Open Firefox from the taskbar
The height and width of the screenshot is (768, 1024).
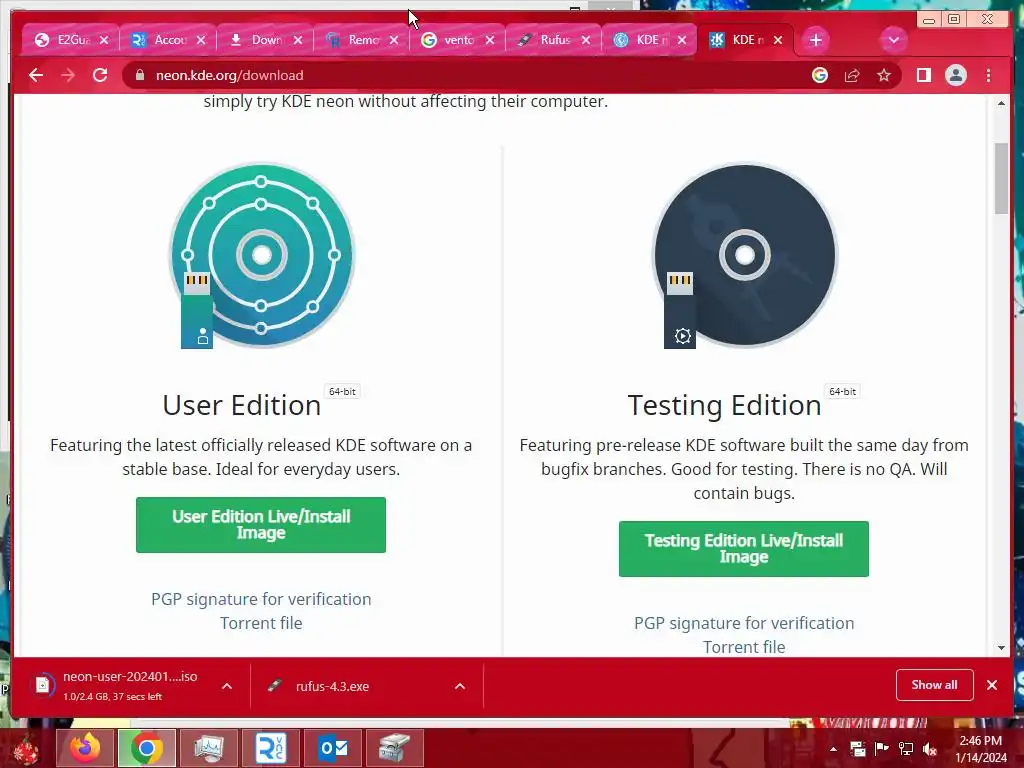pyautogui.click(x=86, y=748)
